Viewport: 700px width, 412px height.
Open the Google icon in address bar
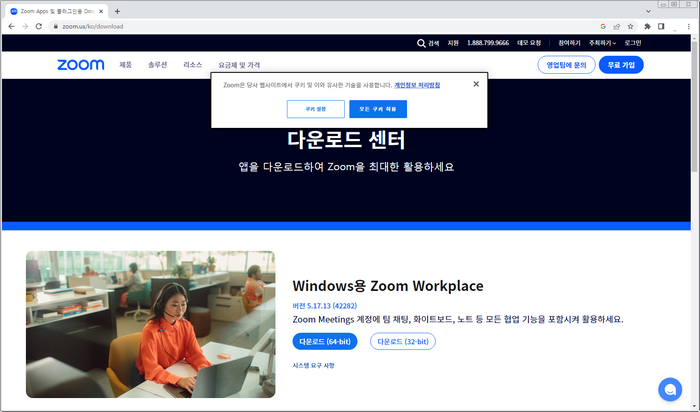point(603,26)
